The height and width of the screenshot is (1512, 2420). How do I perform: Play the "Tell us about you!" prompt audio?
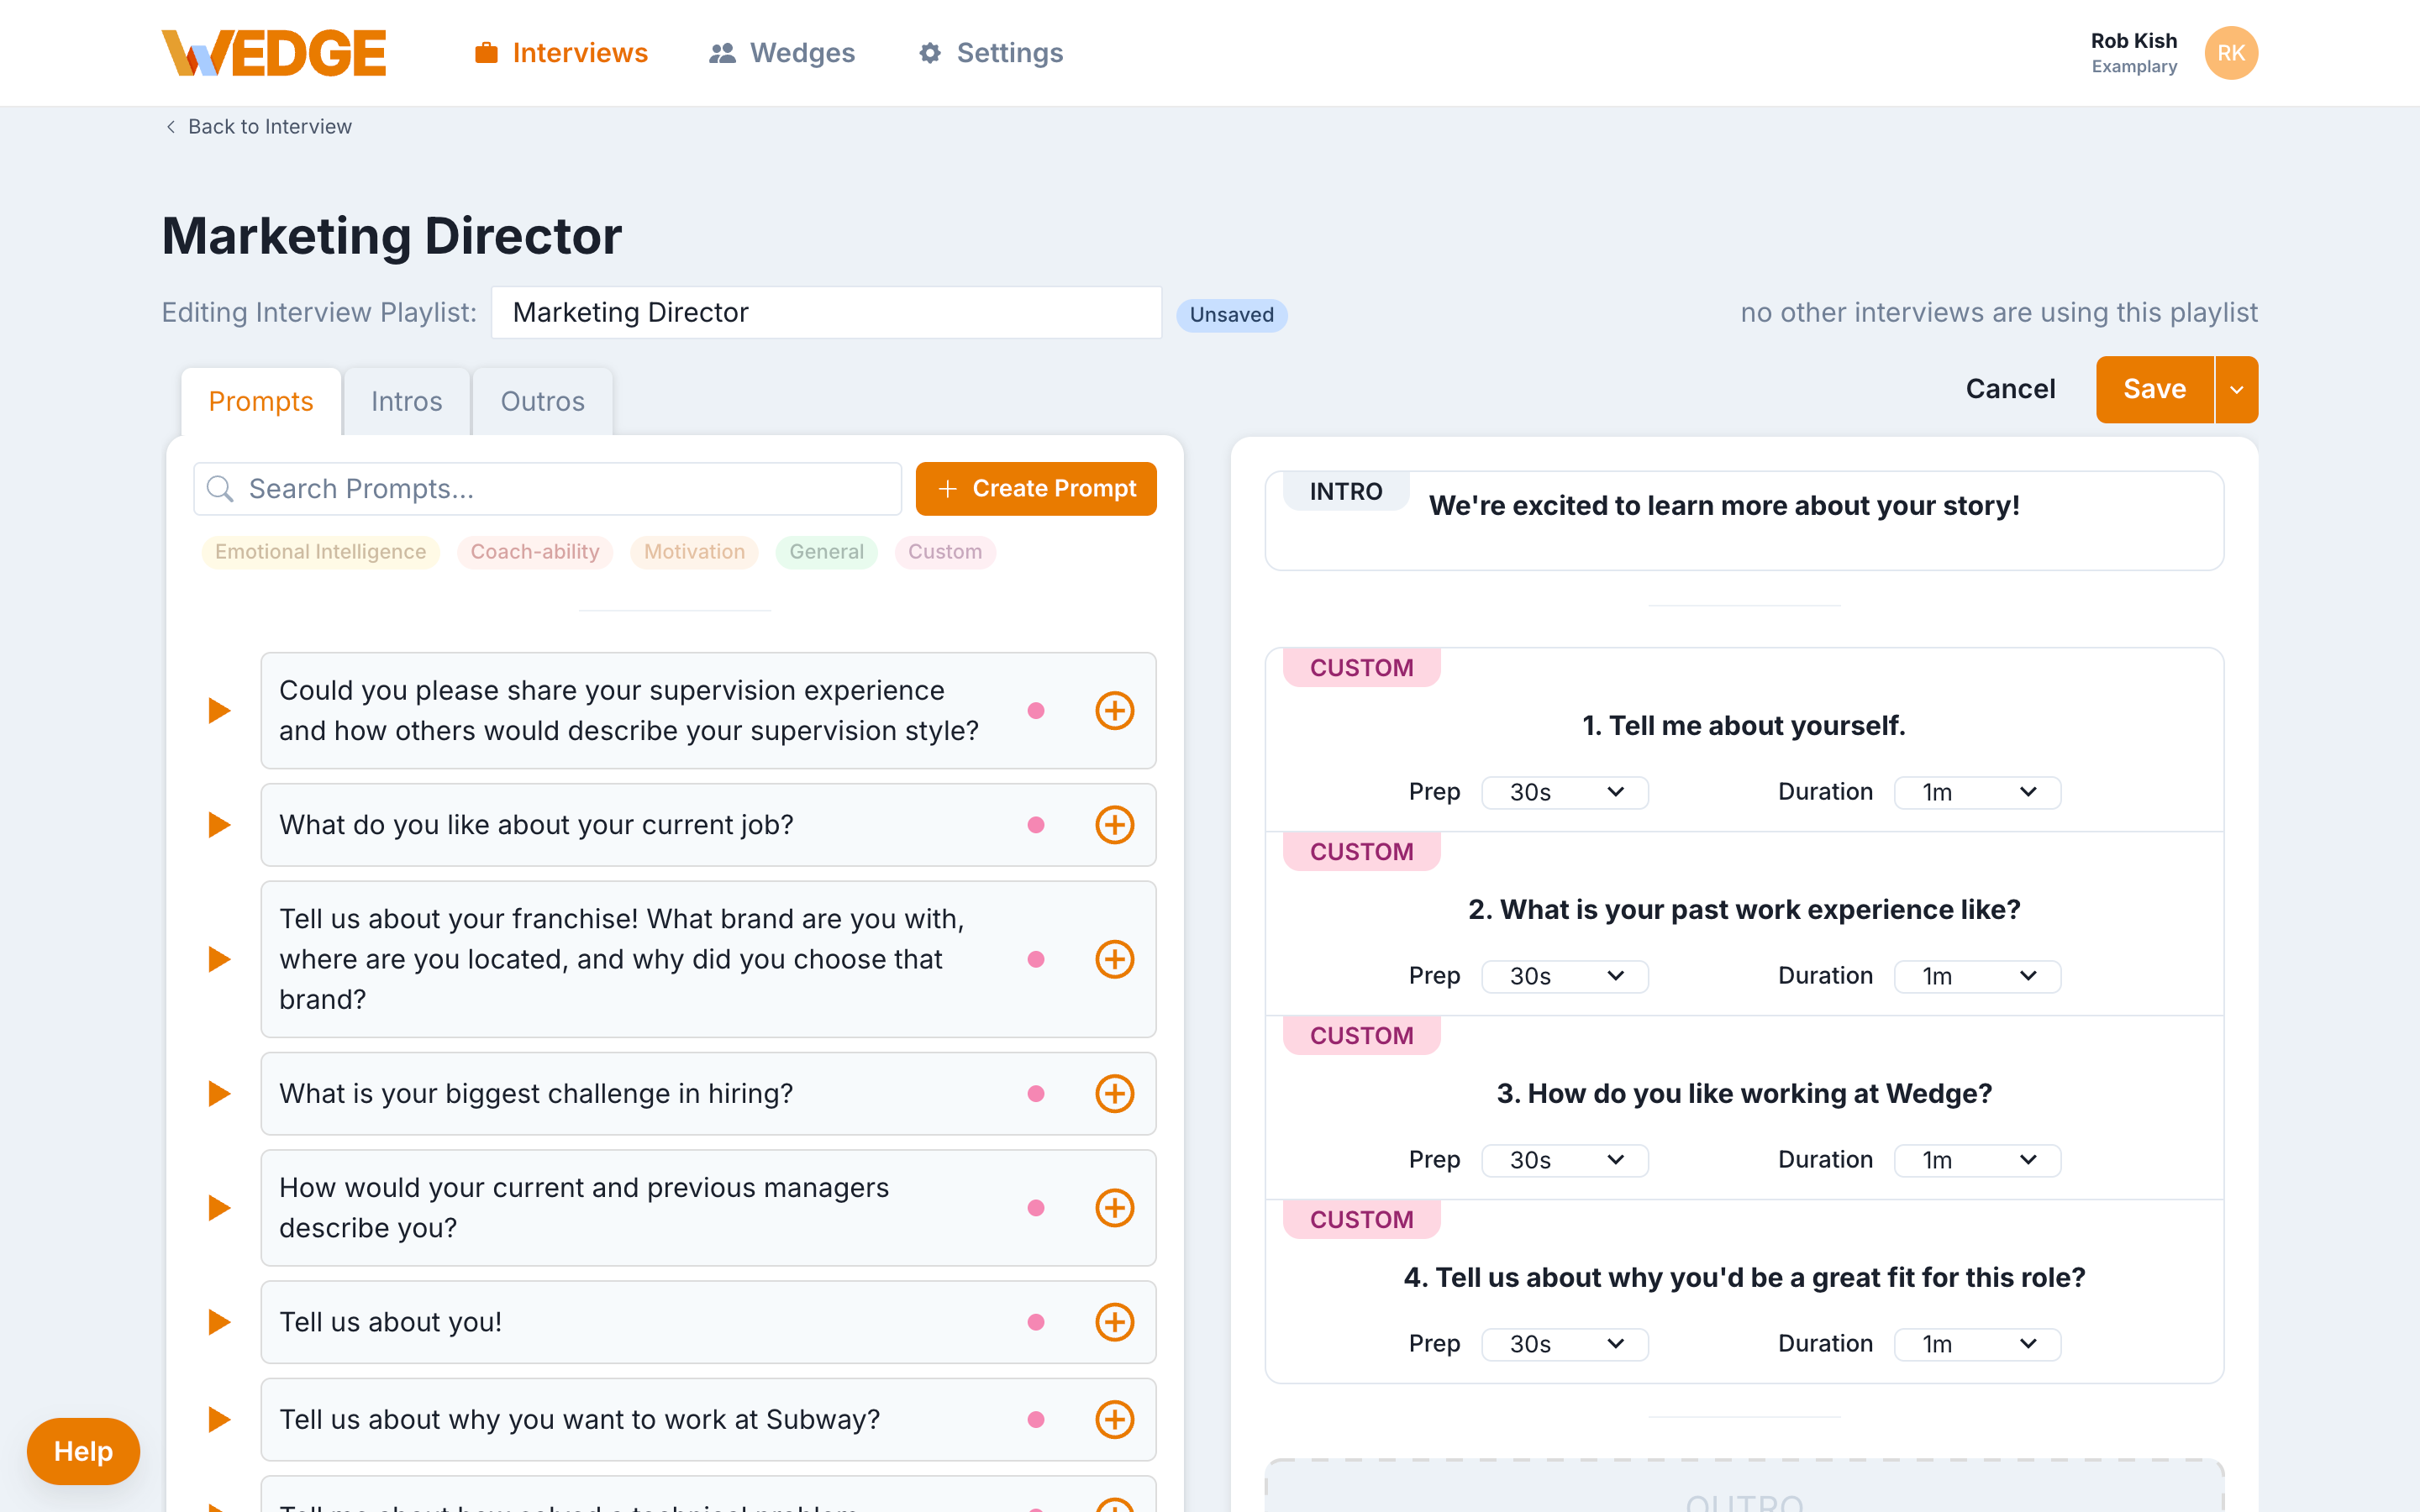coord(218,1322)
